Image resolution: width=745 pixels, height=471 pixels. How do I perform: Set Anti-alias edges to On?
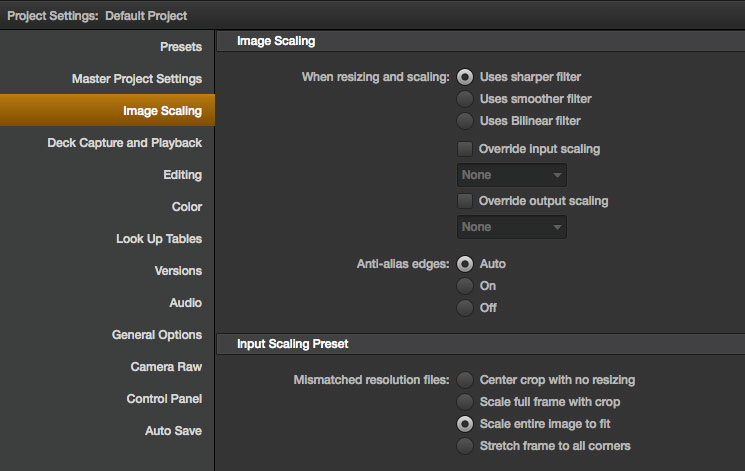pyautogui.click(x=465, y=286)
